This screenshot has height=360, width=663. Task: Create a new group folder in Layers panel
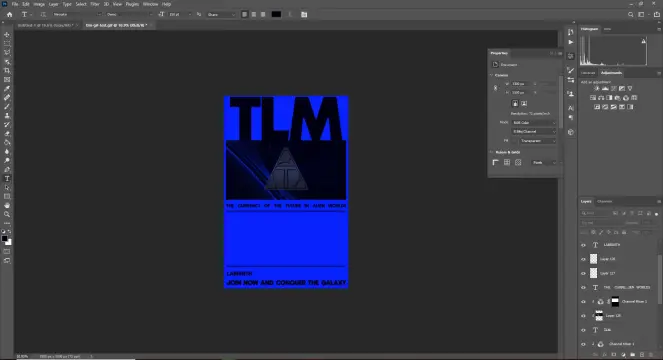click(x=633, y=355)
